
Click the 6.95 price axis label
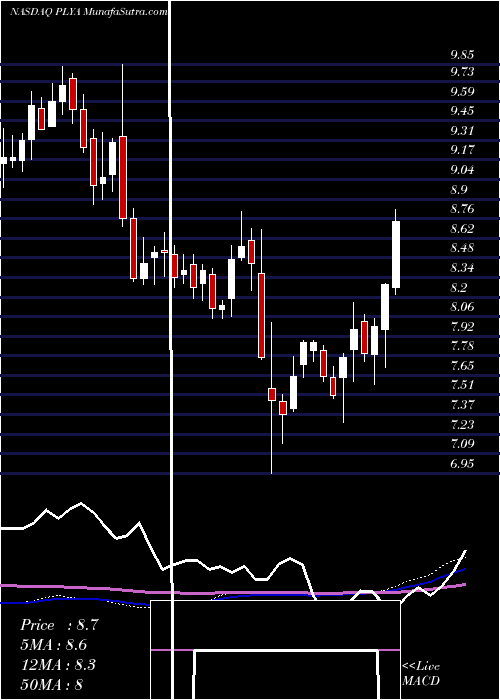pos(462,463)
